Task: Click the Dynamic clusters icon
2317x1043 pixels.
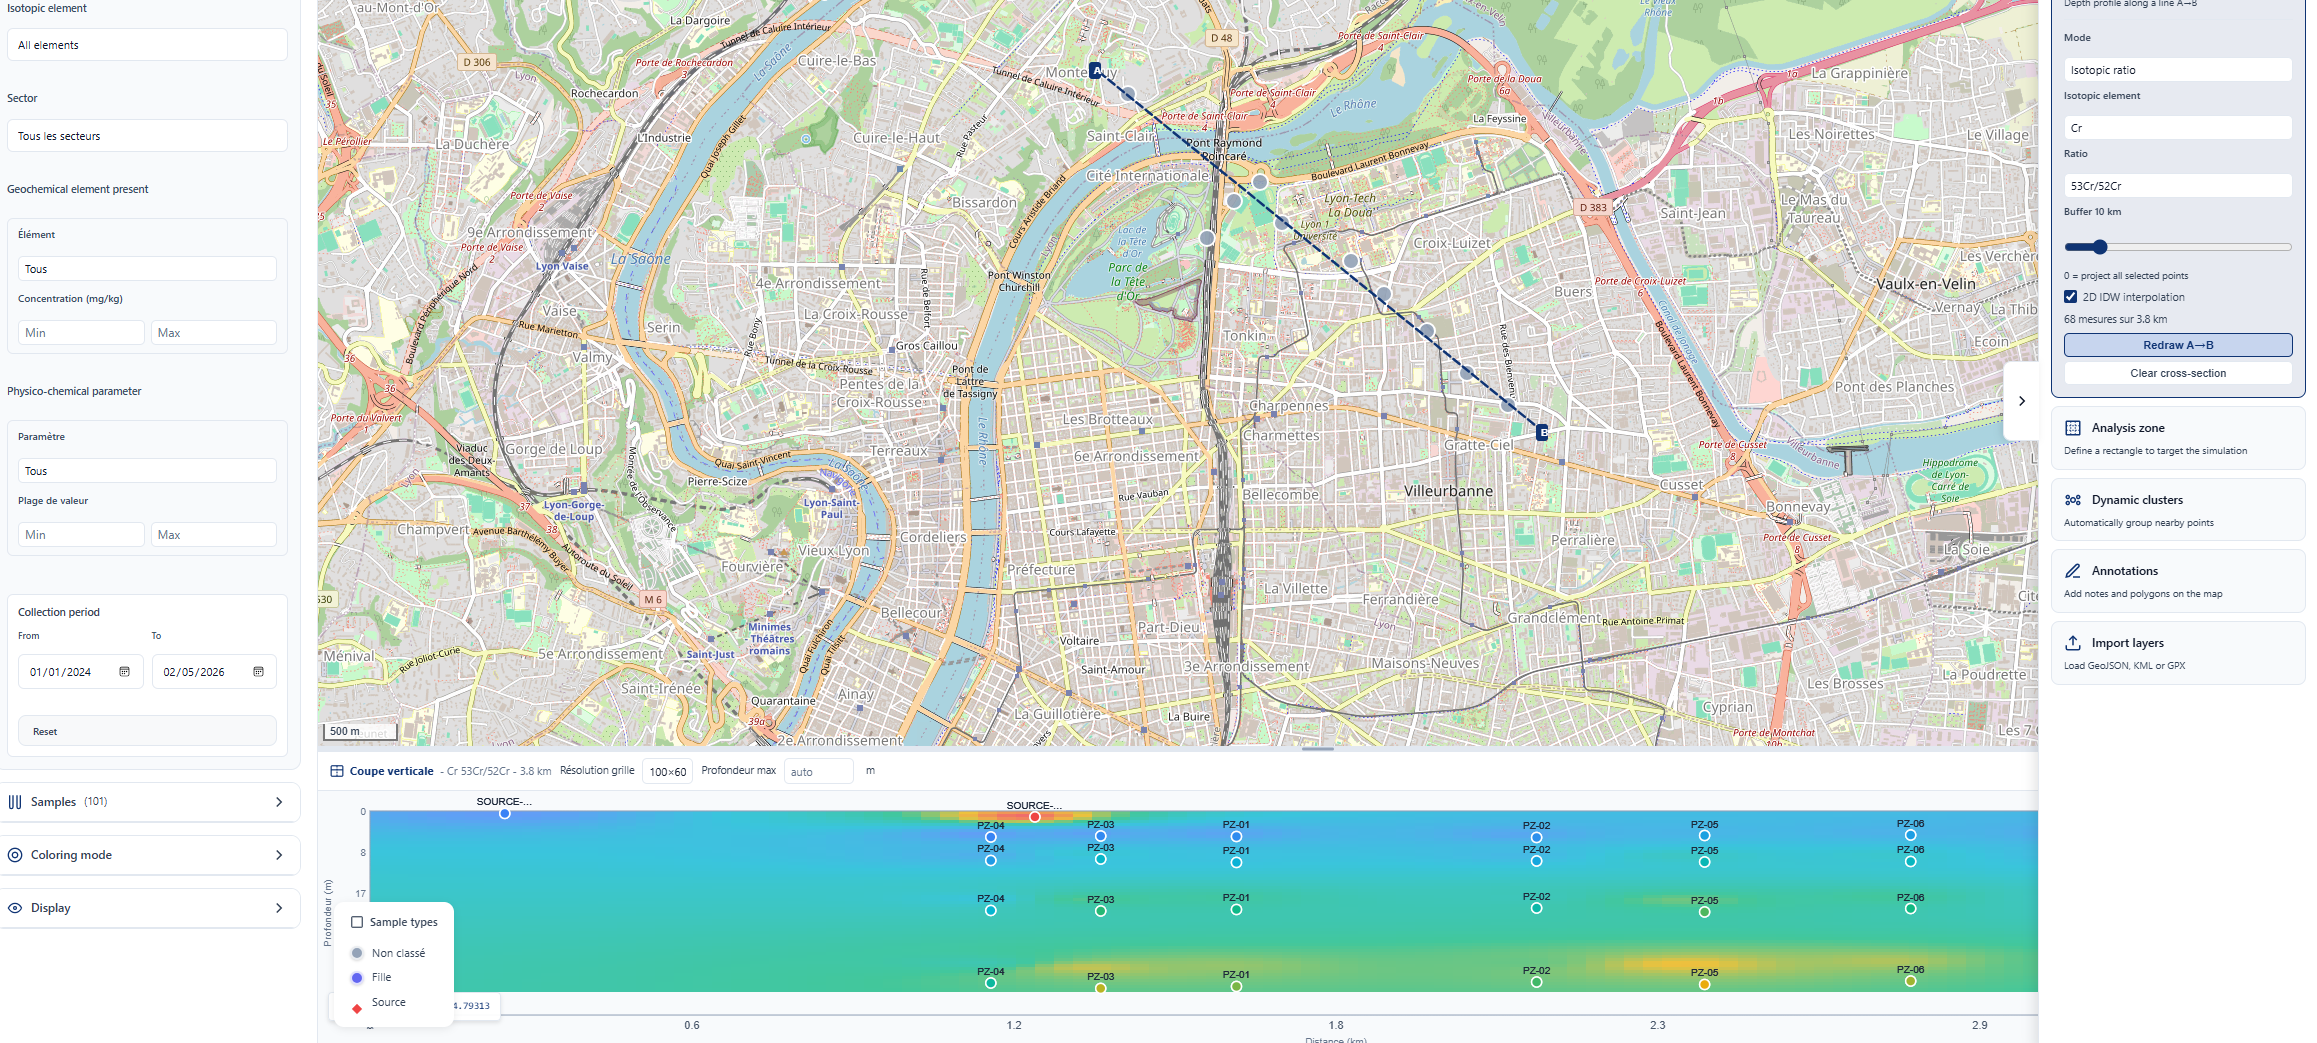Action: tap(2073, 500)
